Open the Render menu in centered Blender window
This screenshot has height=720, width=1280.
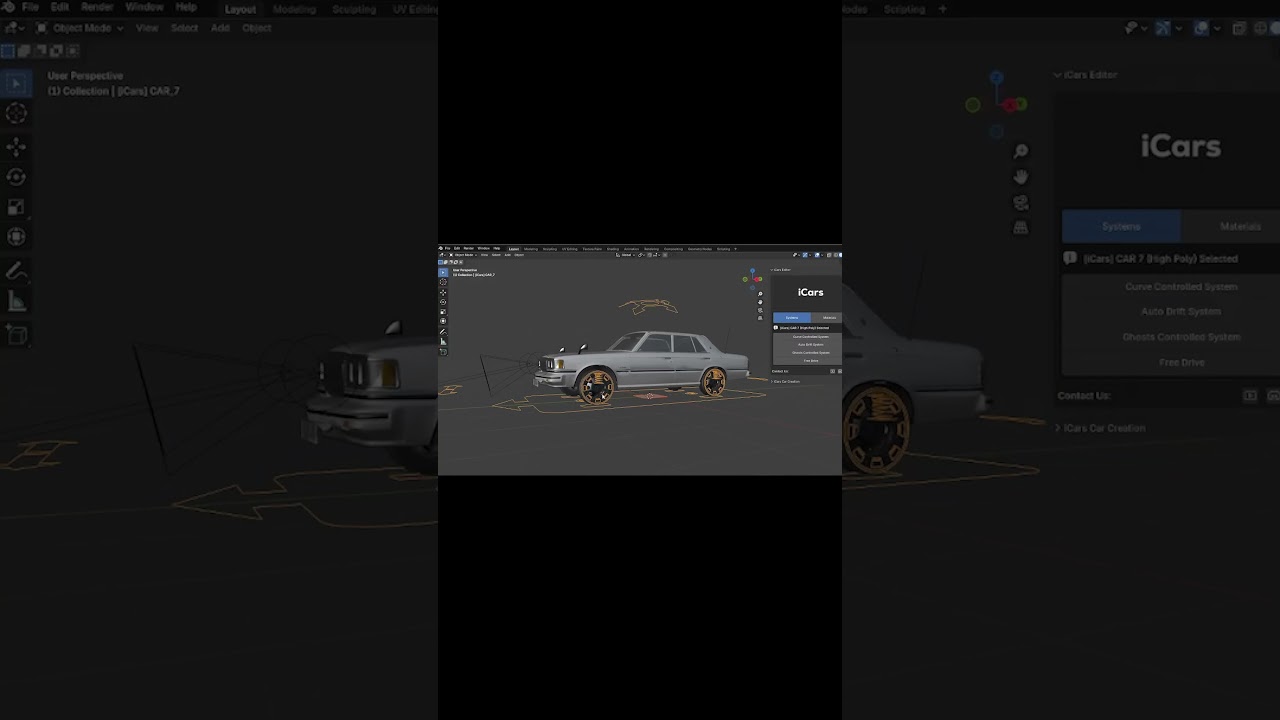(x=469, y=248)
